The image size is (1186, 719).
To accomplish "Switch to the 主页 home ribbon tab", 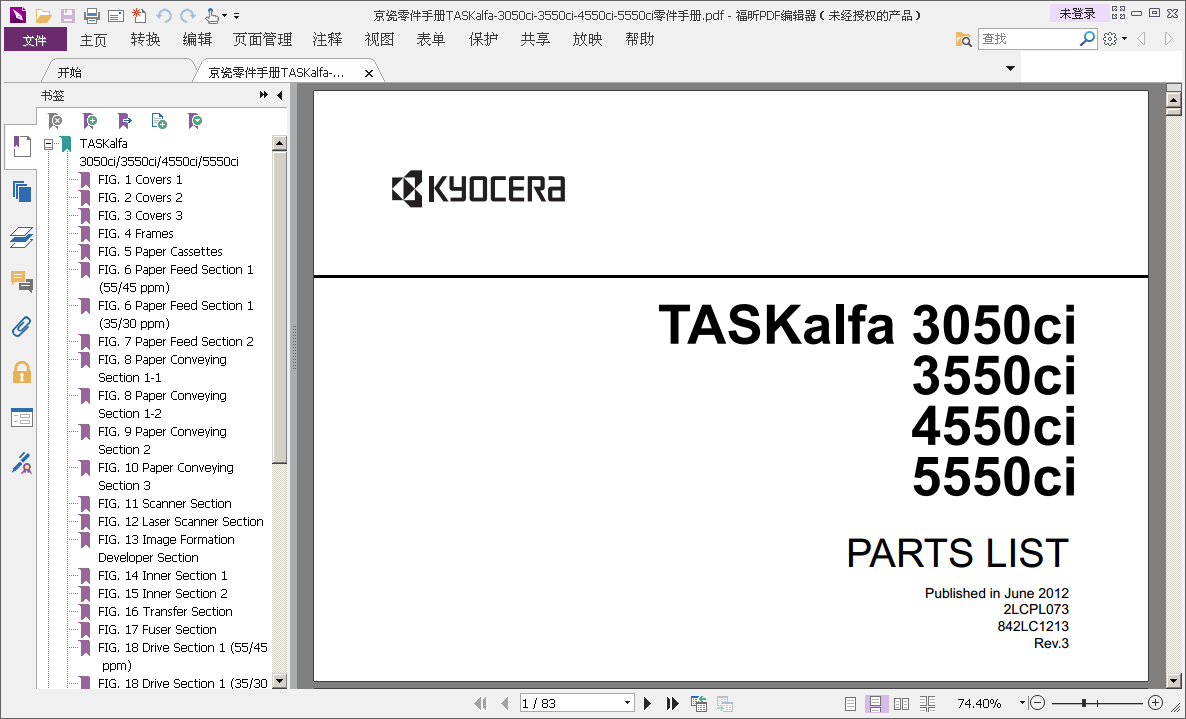I will (94, 40).
